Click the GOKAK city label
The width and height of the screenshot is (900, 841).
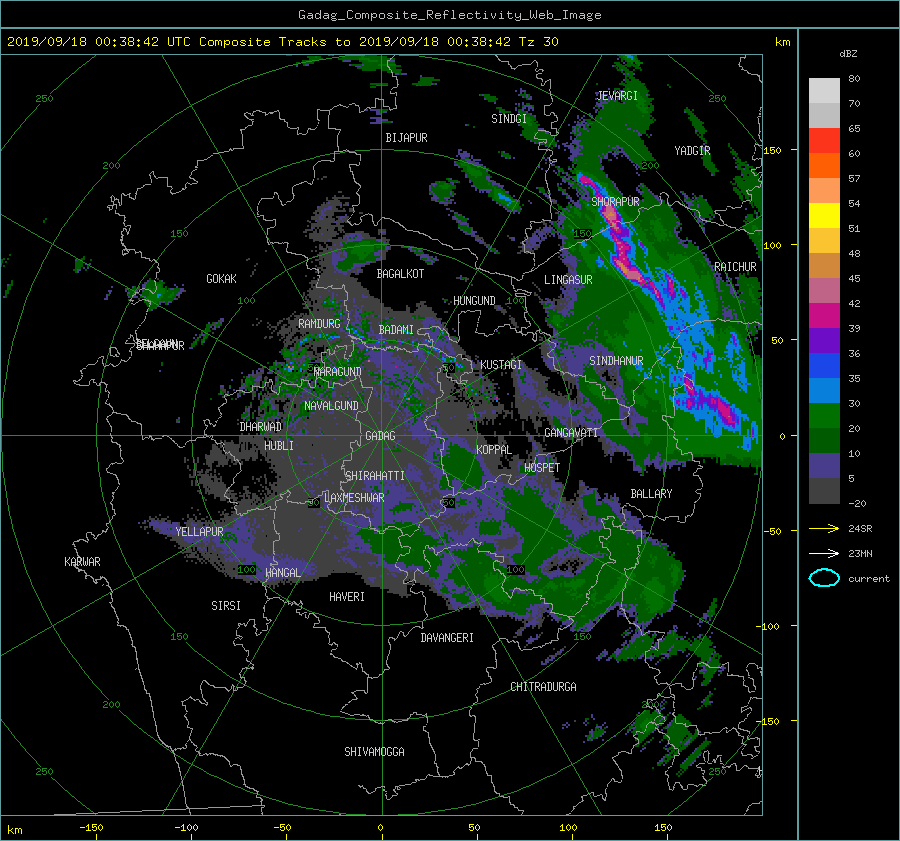coord(221,278)
